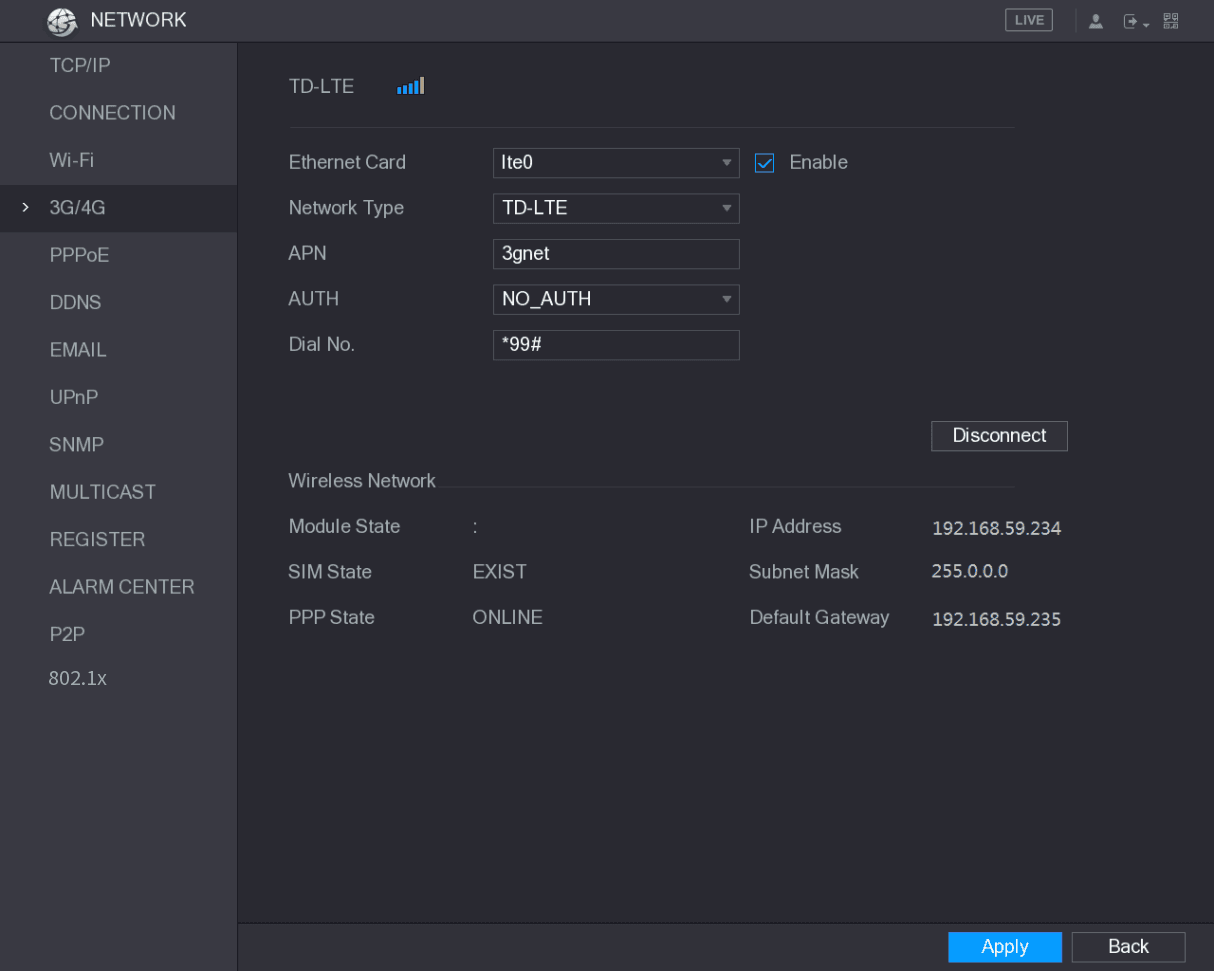The image size is (1214, 971).
Task: Click the Wireless Network section heading
Action: (x=362, y=481)
